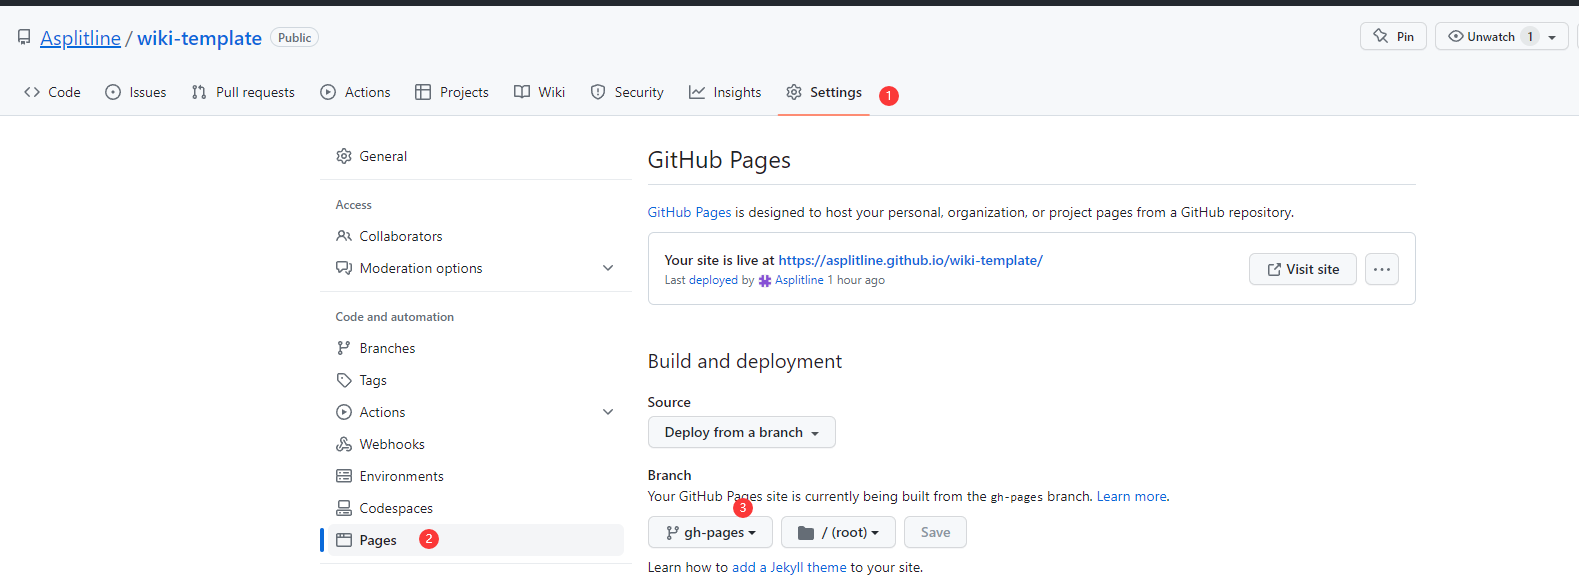Open the Security tab
The width and height of the screenshot is (1579, 580).
(627, 92)
